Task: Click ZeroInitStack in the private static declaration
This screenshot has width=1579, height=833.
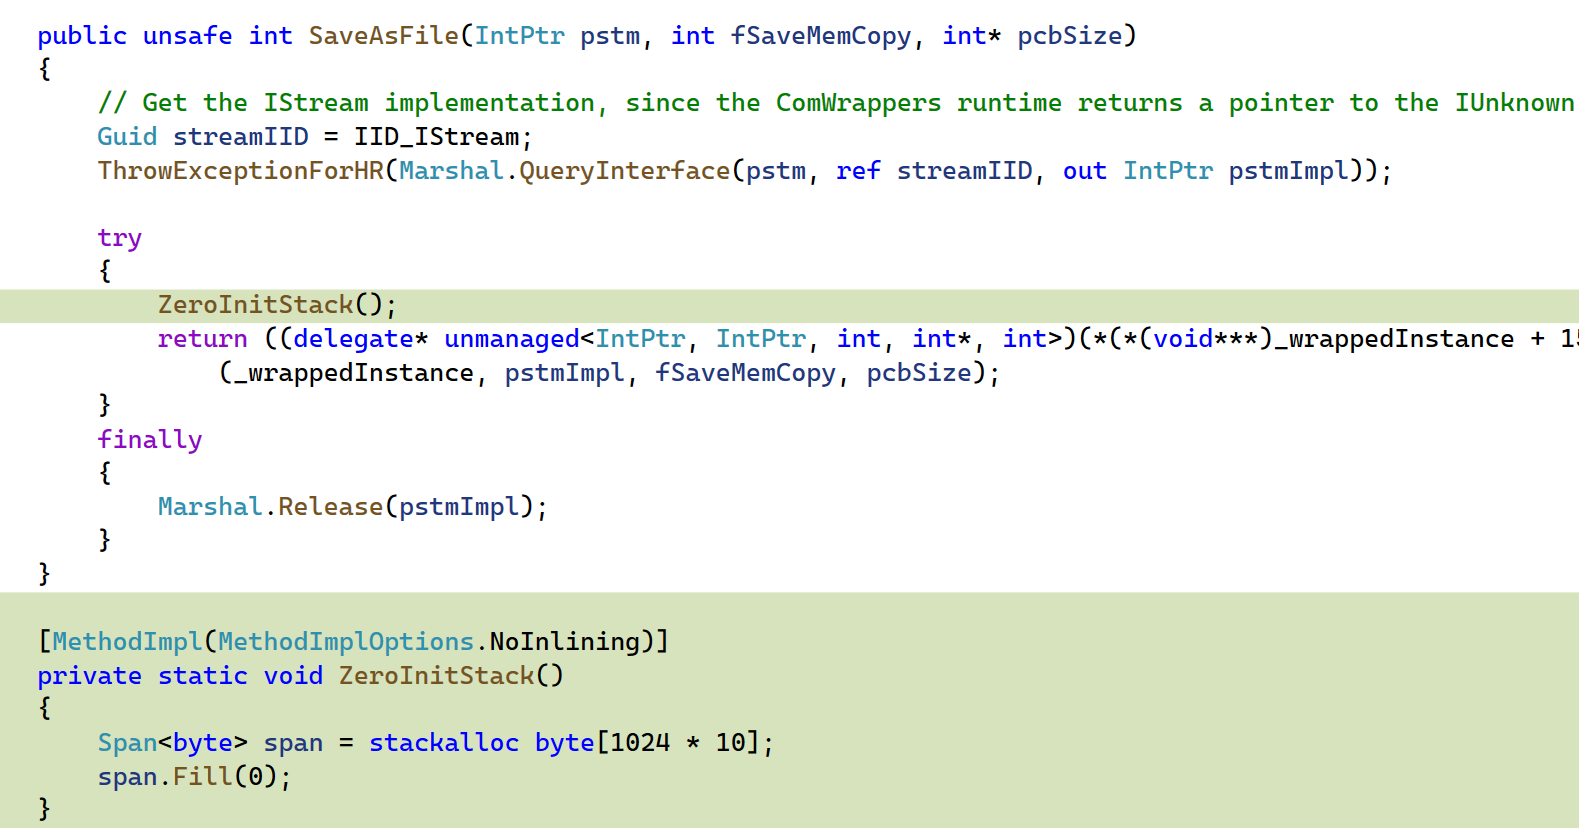Action: tap(436, 676)
